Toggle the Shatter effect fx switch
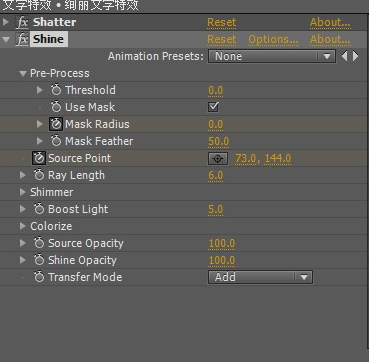 (x=22, y=22)
